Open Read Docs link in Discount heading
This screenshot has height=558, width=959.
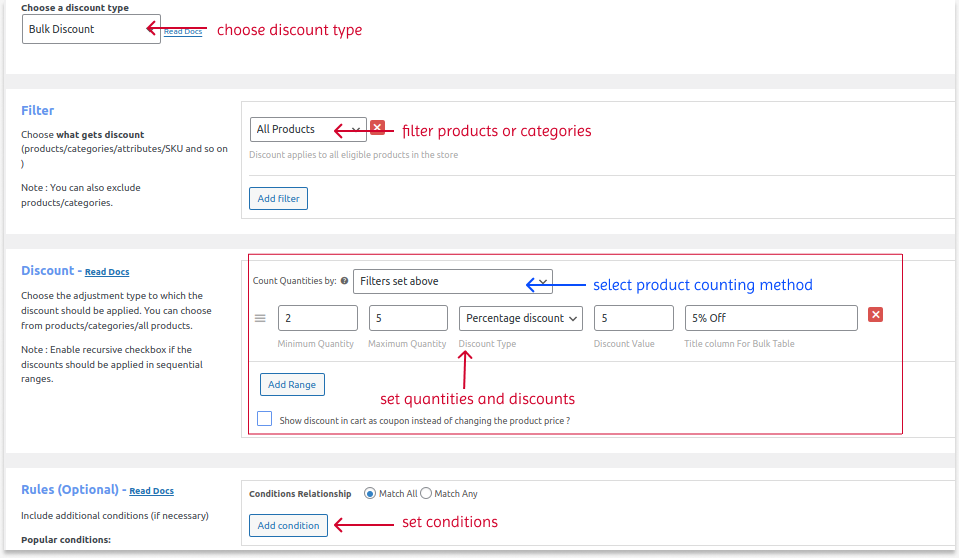pyautogui.click(x=107, y=272)
